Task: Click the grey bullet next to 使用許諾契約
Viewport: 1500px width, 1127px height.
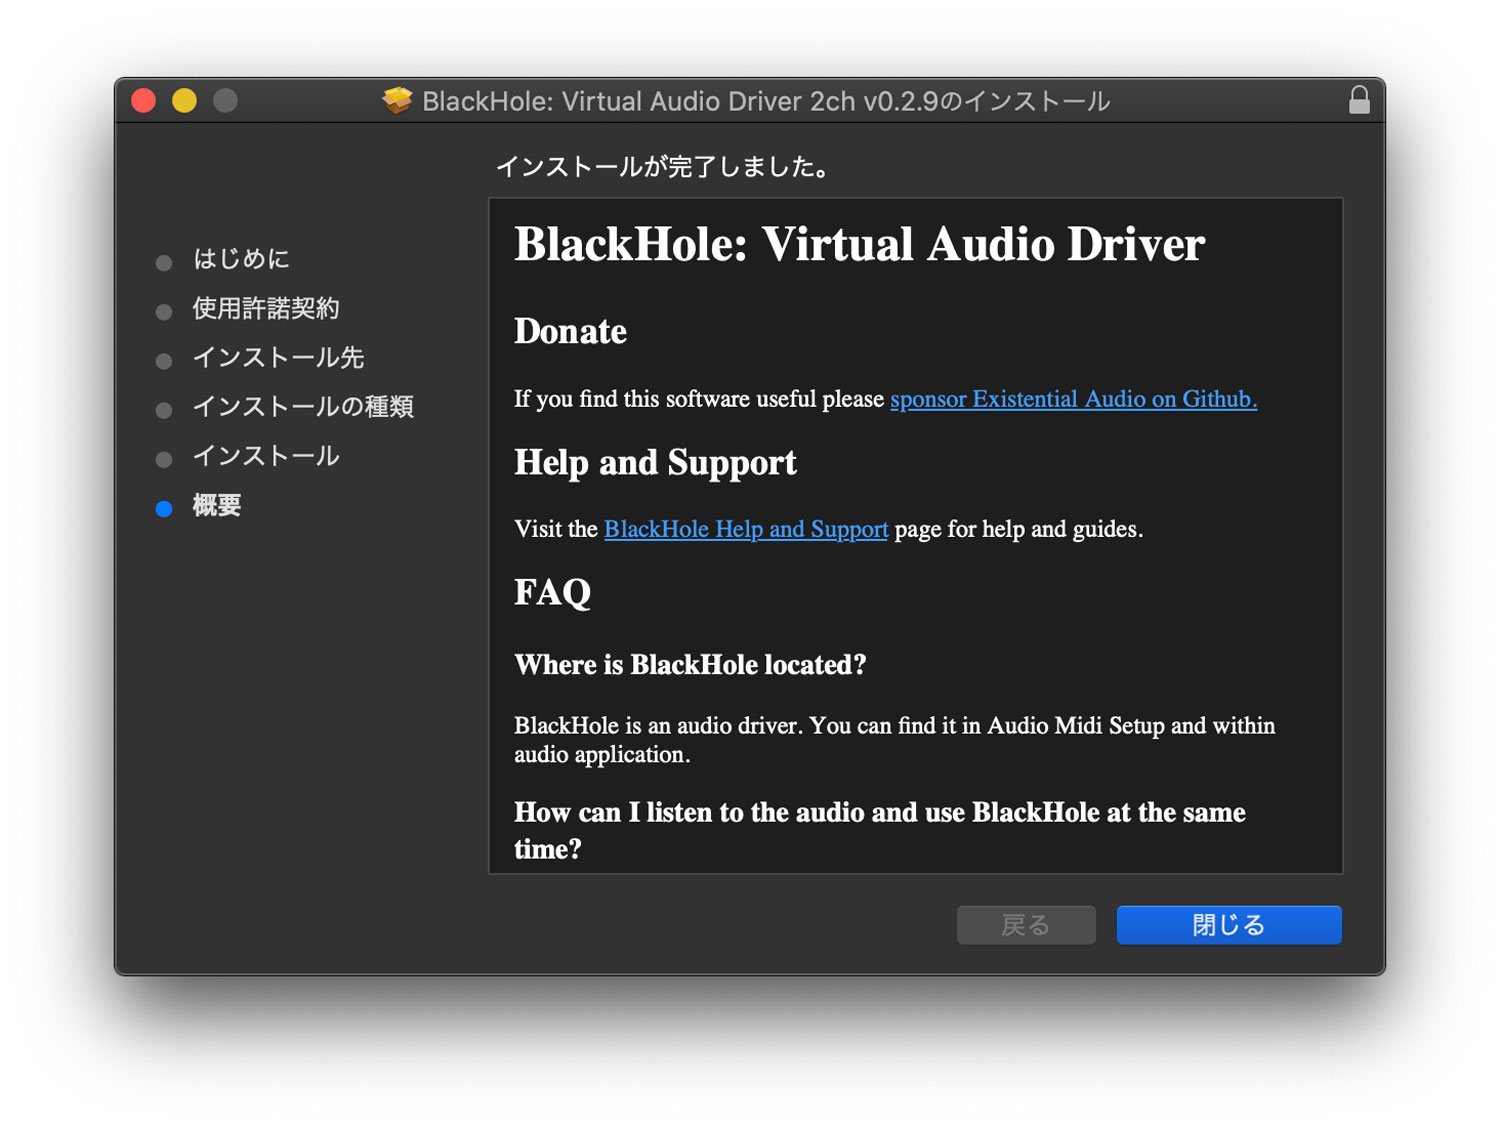Action: coord(164,312)
